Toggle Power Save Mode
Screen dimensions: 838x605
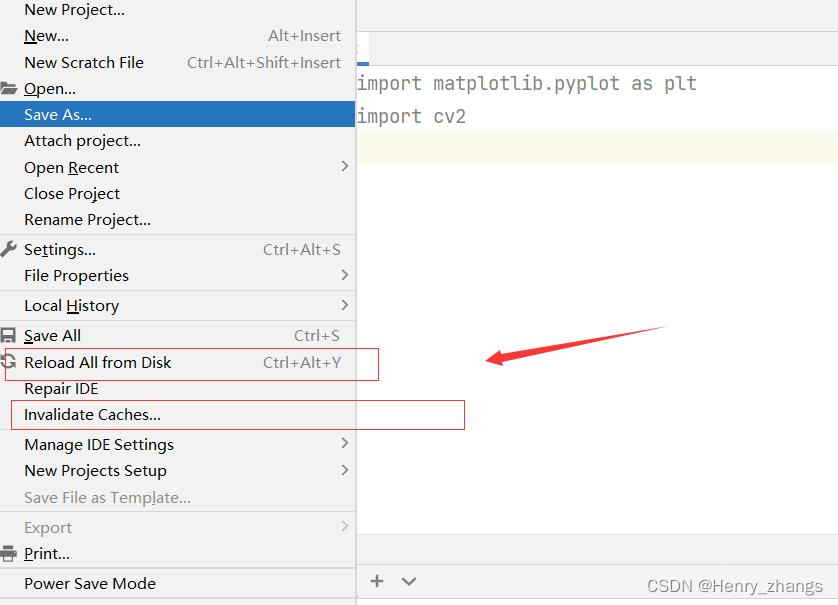[89, 583]
